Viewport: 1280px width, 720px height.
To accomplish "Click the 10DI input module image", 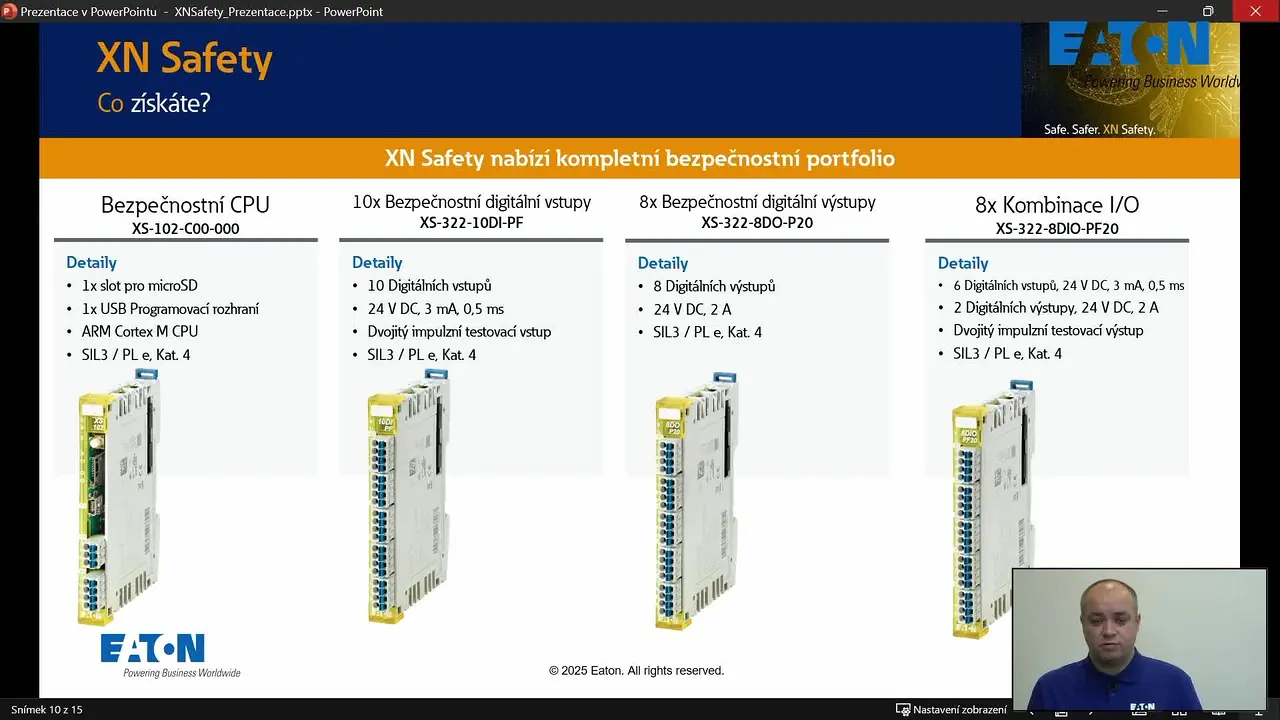I will coord(408,497).
